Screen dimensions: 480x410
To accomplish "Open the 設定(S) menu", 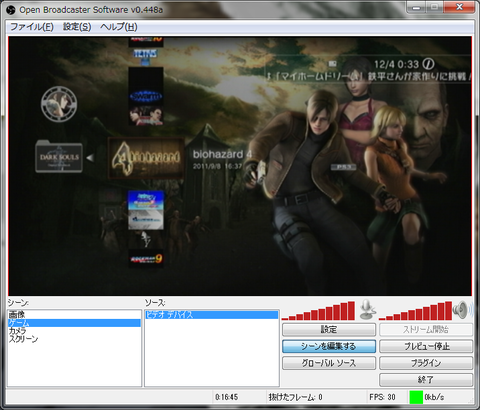I will [77, 27].
